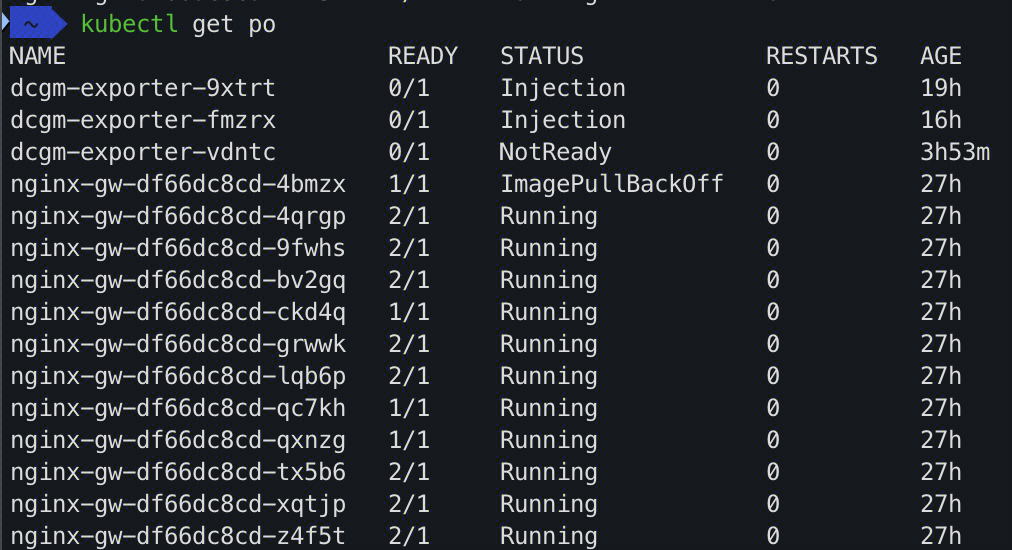Click the NAME column header

pos(37,56)
